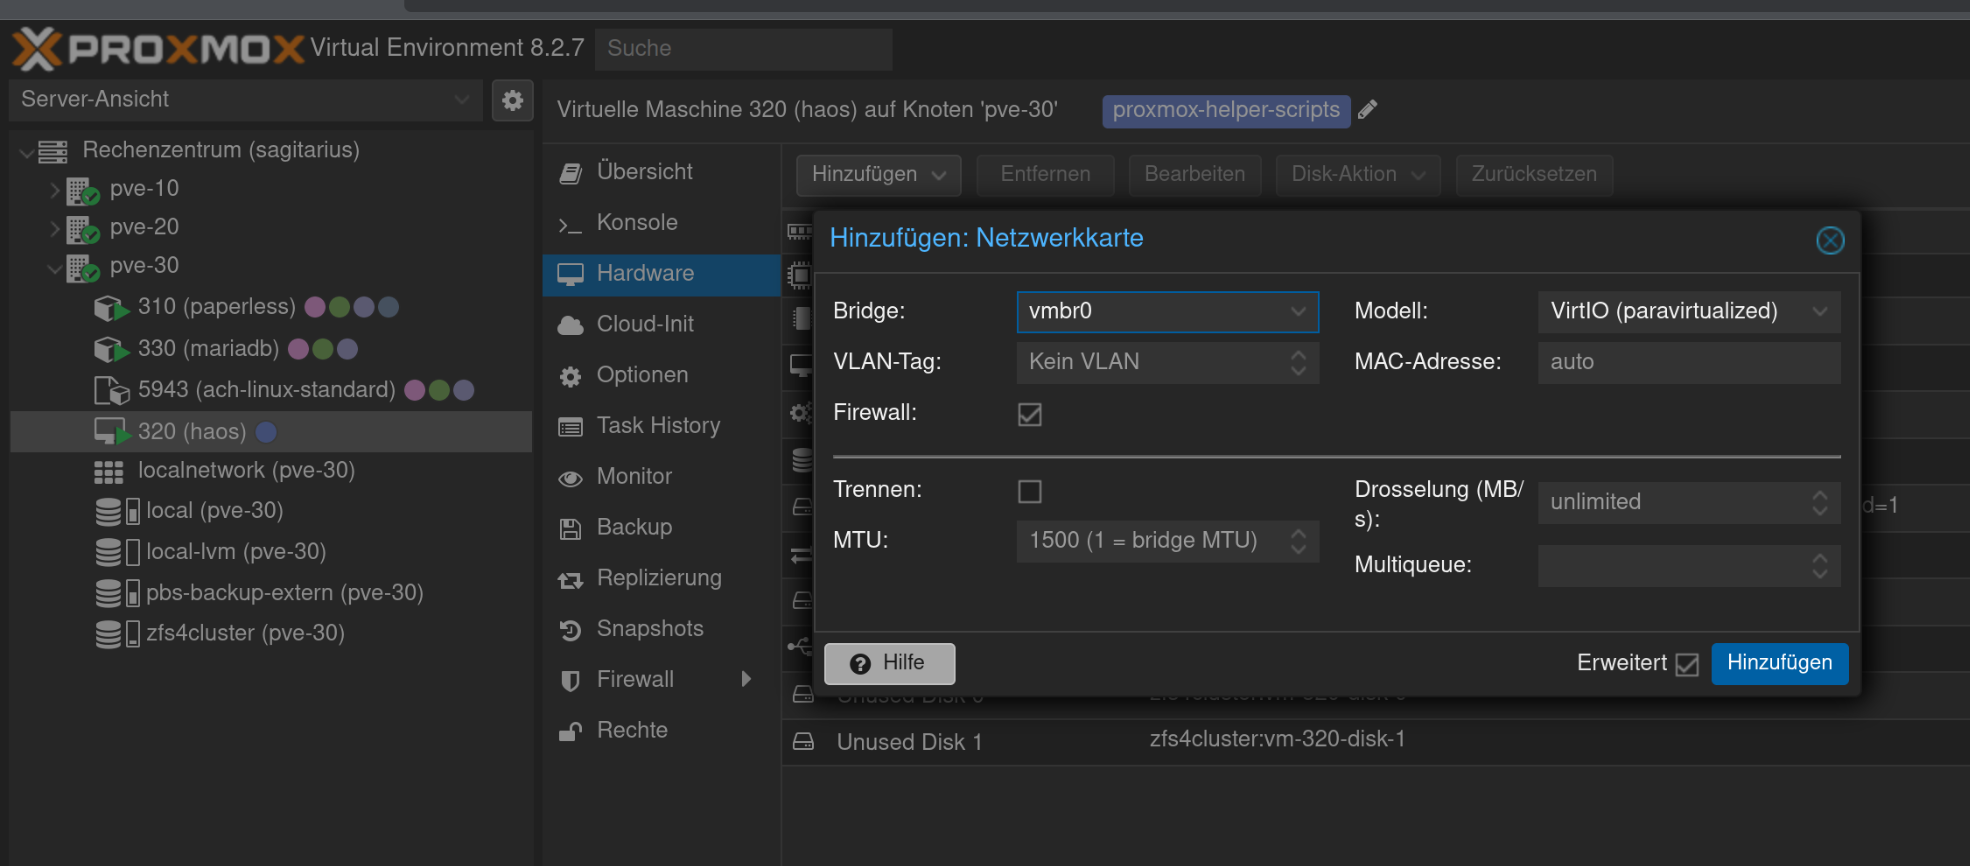This screenshot has width=1970, height=866.
Task: Toggle the Erweitert checkbox
Action: point(1687,664)
